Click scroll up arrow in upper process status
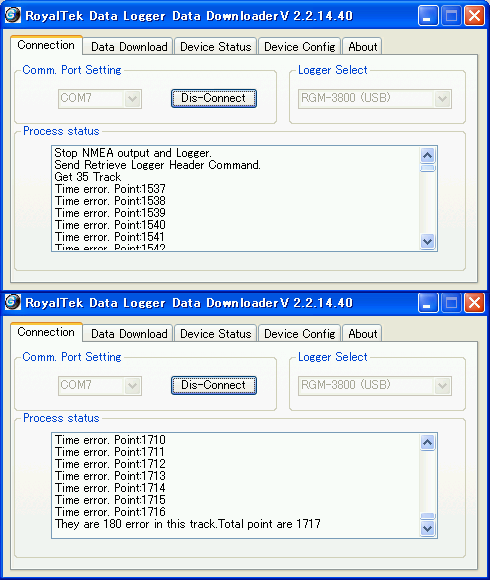 tap(428, 155)
